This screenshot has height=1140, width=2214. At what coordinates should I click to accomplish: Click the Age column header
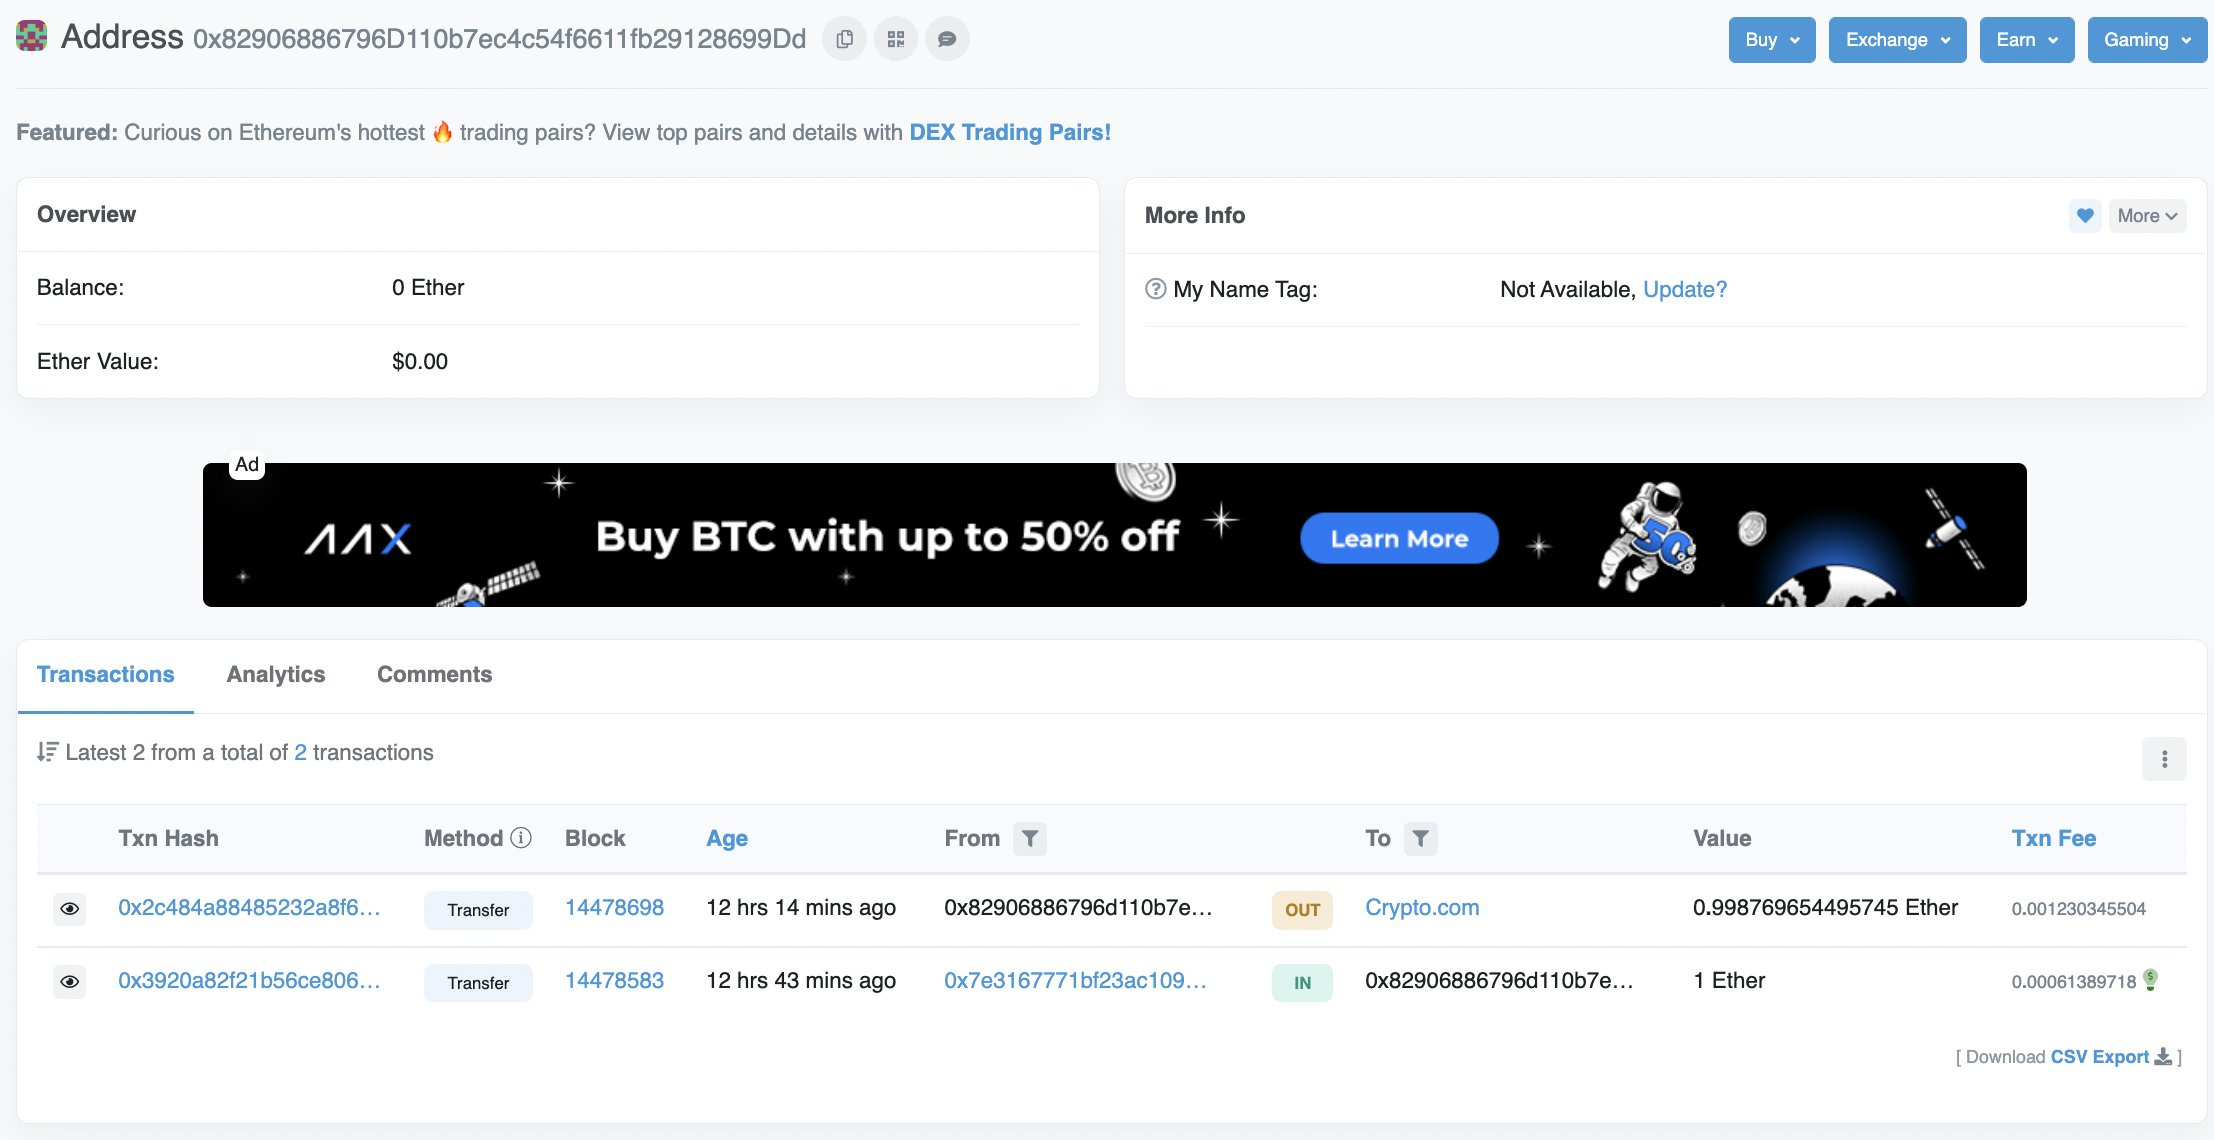727,839
